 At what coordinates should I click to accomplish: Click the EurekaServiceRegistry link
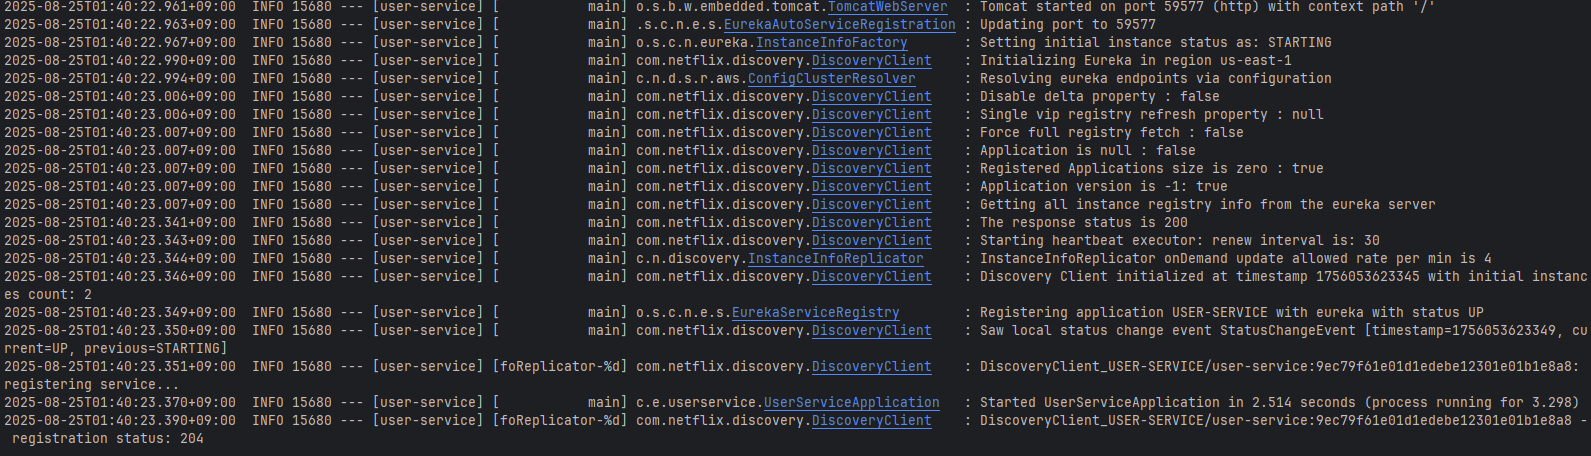click(815, 313)
